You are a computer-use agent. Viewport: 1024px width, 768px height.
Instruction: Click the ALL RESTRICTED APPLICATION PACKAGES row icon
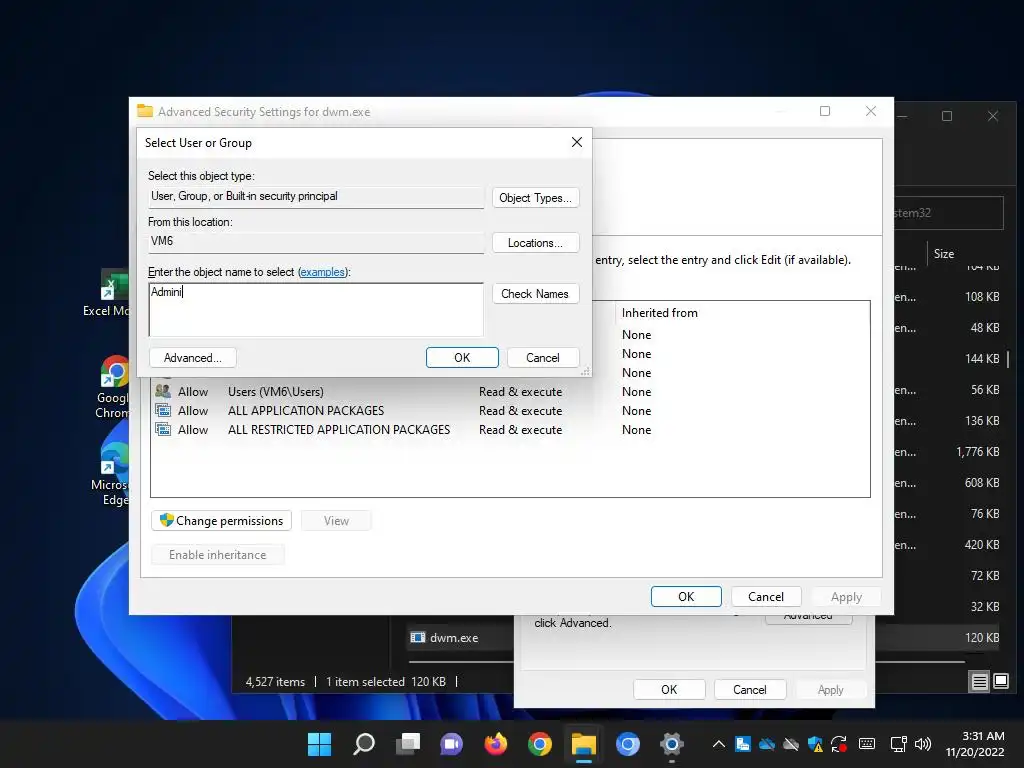(163, 429)
